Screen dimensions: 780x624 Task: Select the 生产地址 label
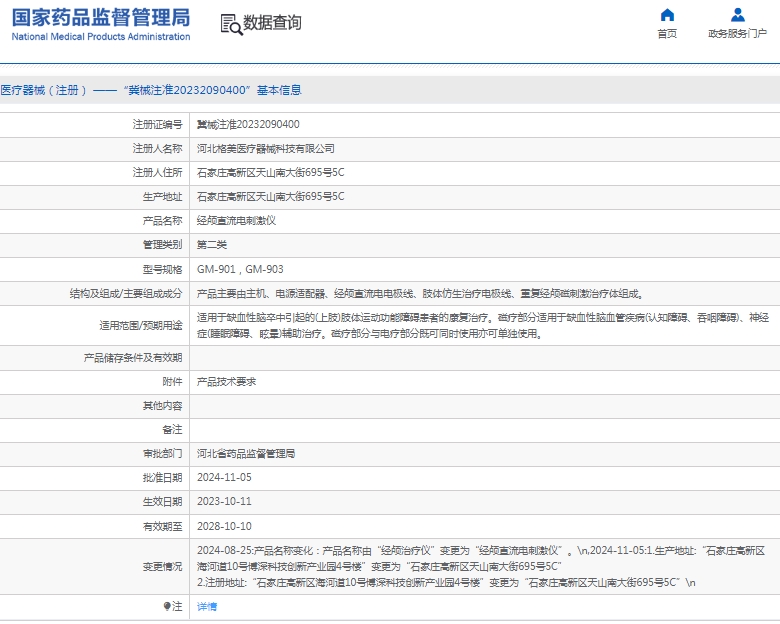163,197
